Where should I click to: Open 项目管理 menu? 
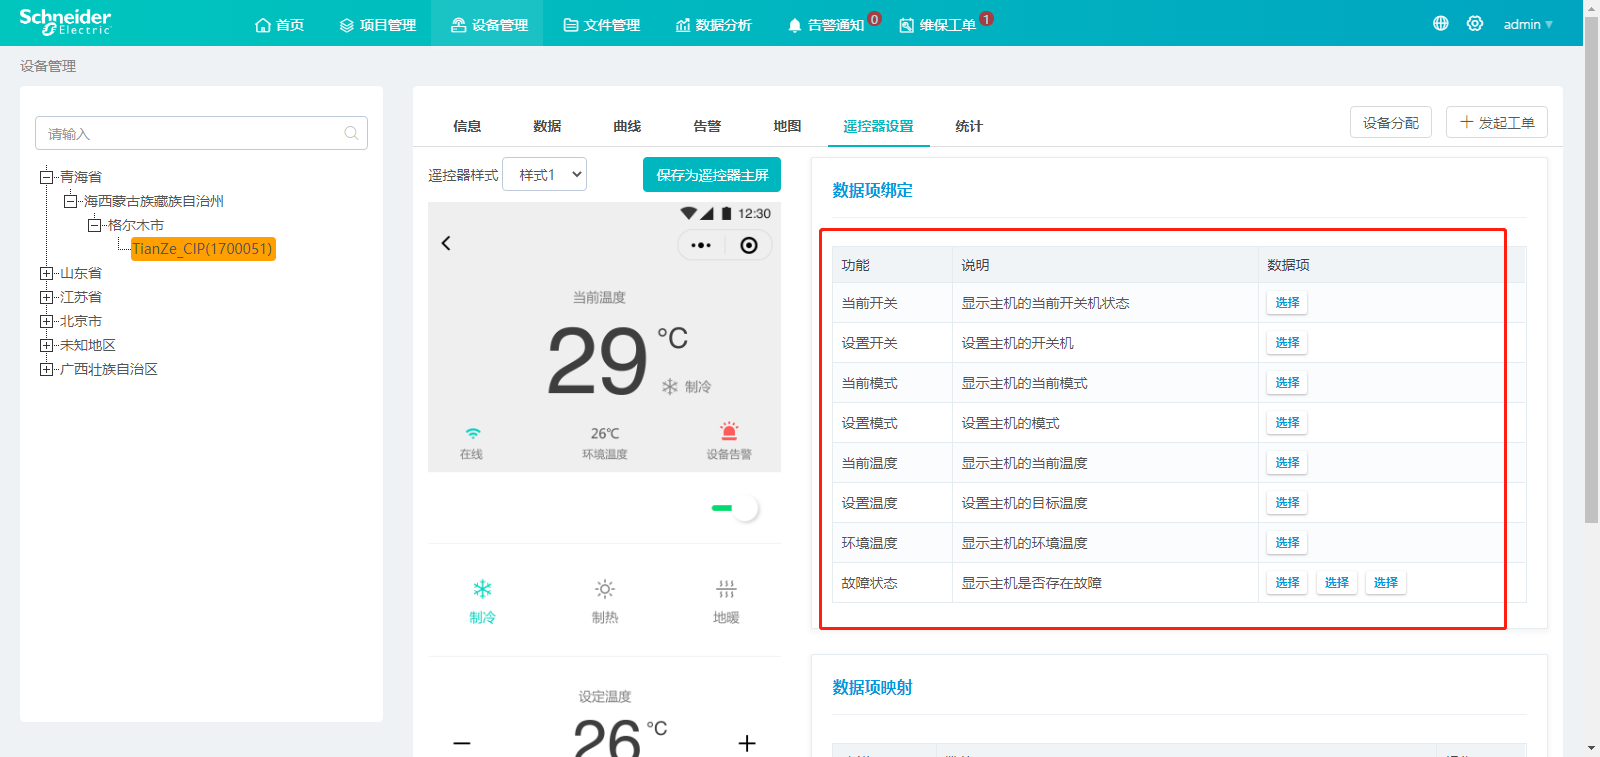(x=377, y=24)
